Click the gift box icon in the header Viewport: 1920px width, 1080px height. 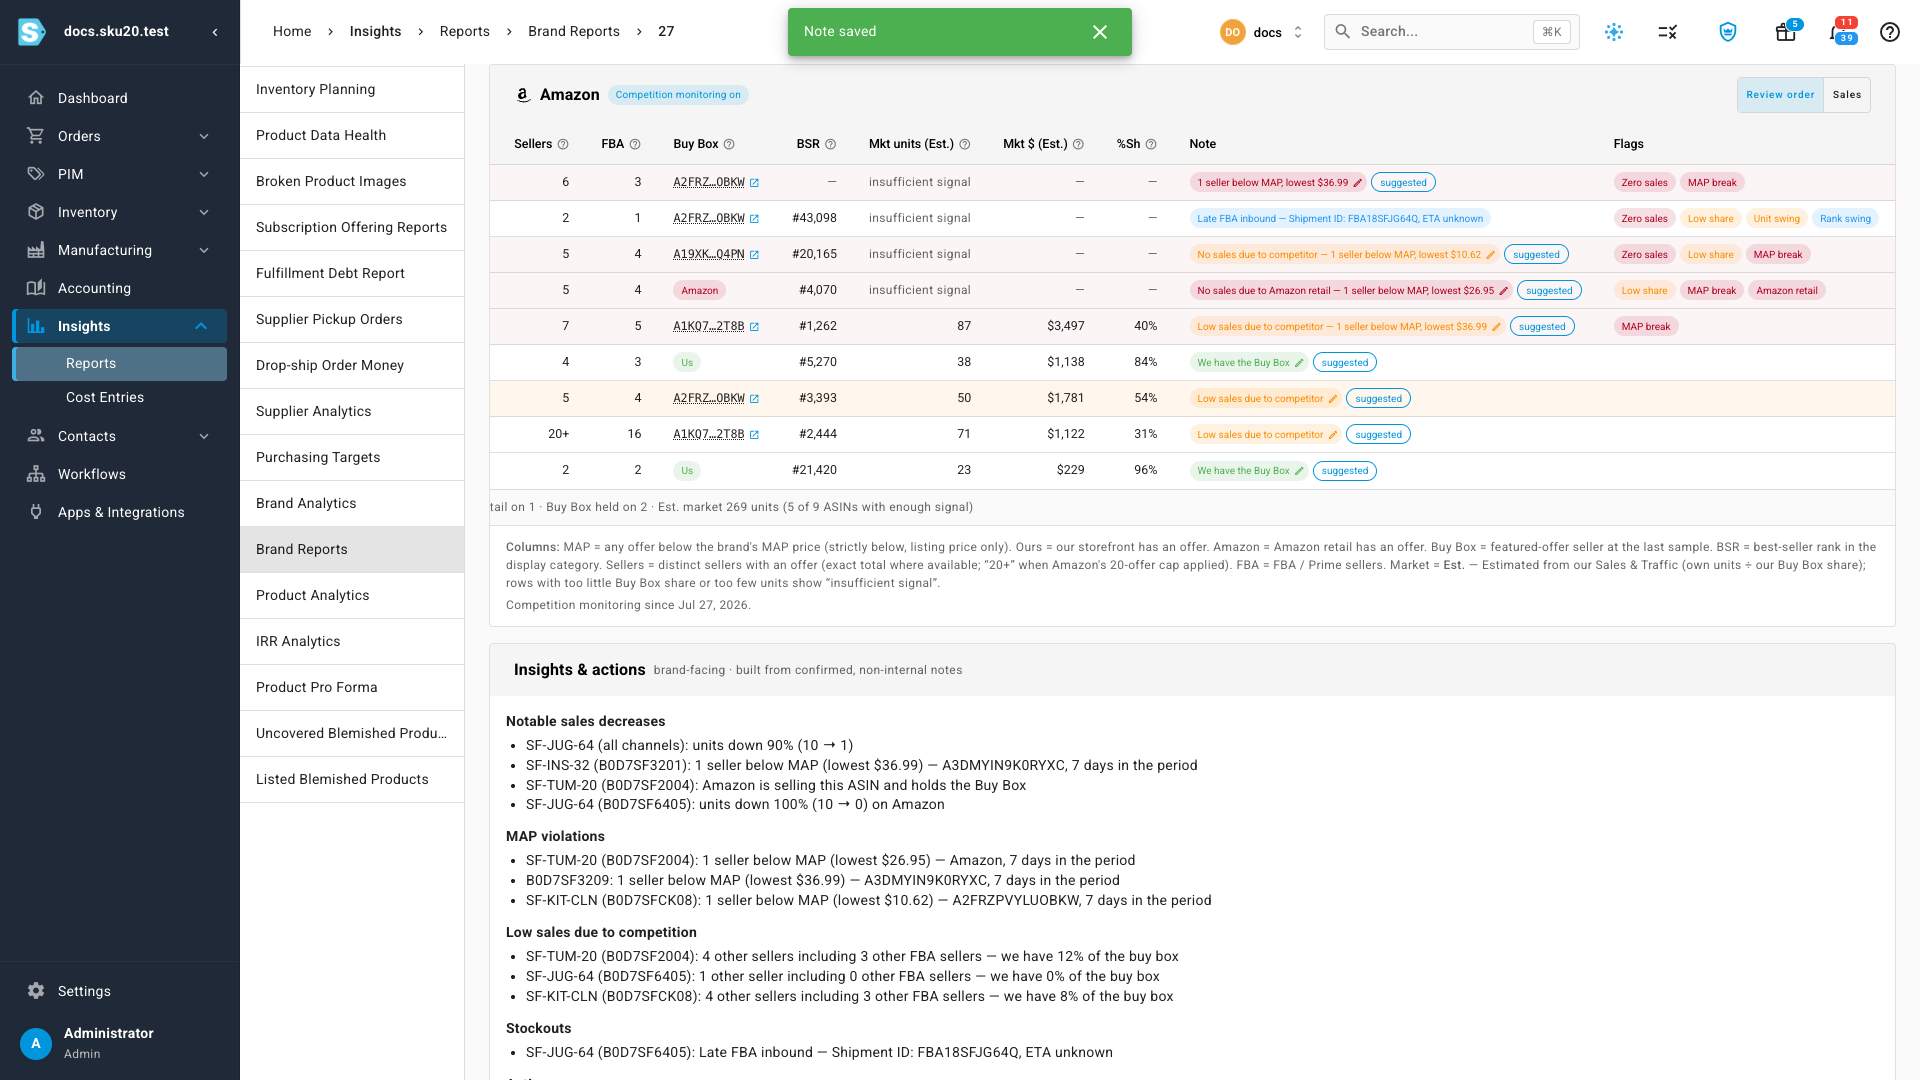(x=1786, y=32)
